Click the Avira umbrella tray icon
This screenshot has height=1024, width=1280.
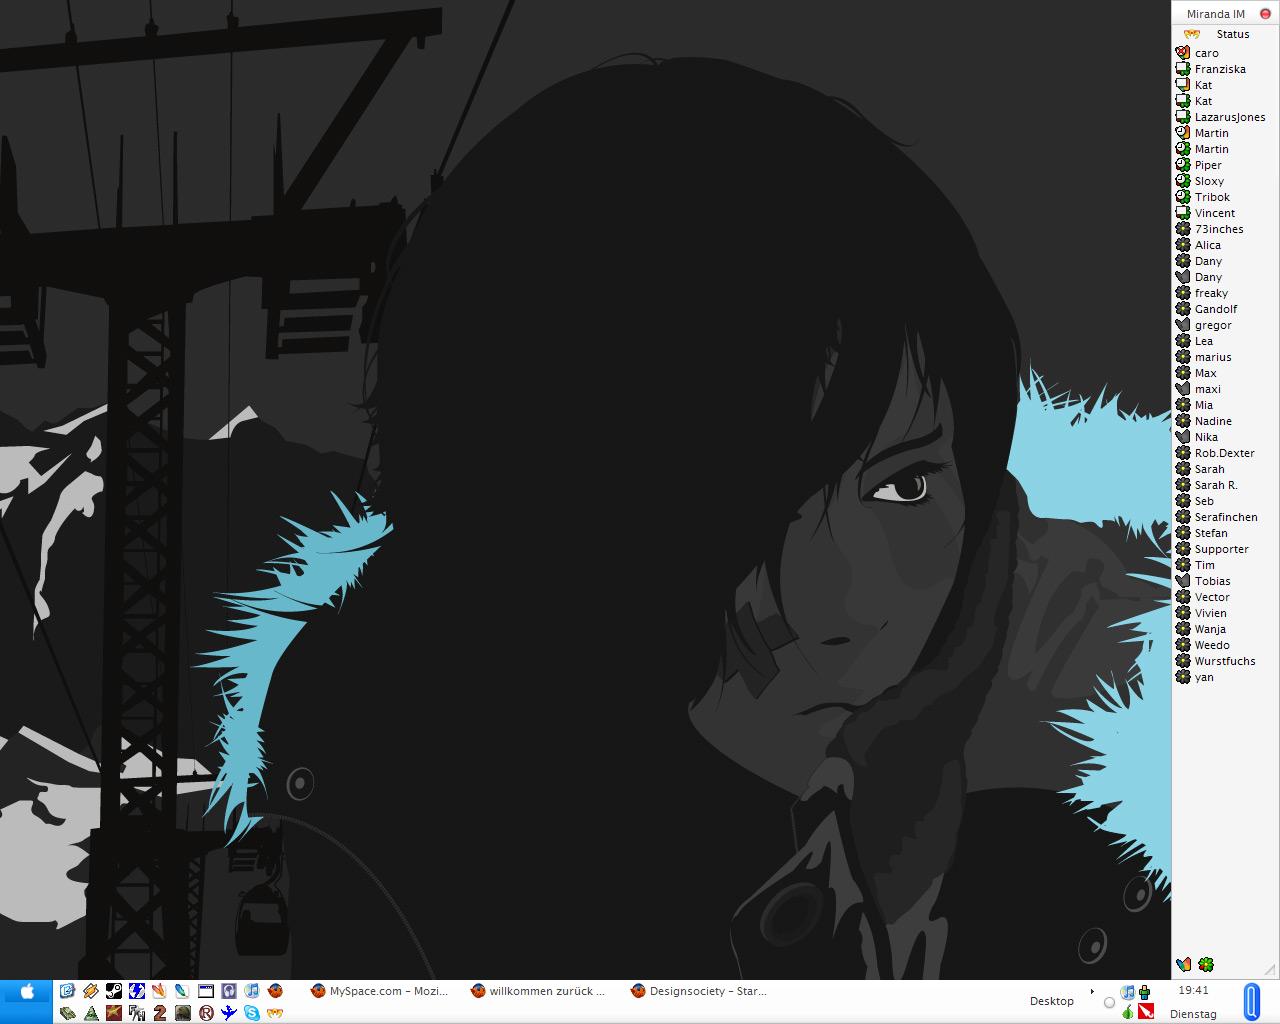coord(1146,1011)
